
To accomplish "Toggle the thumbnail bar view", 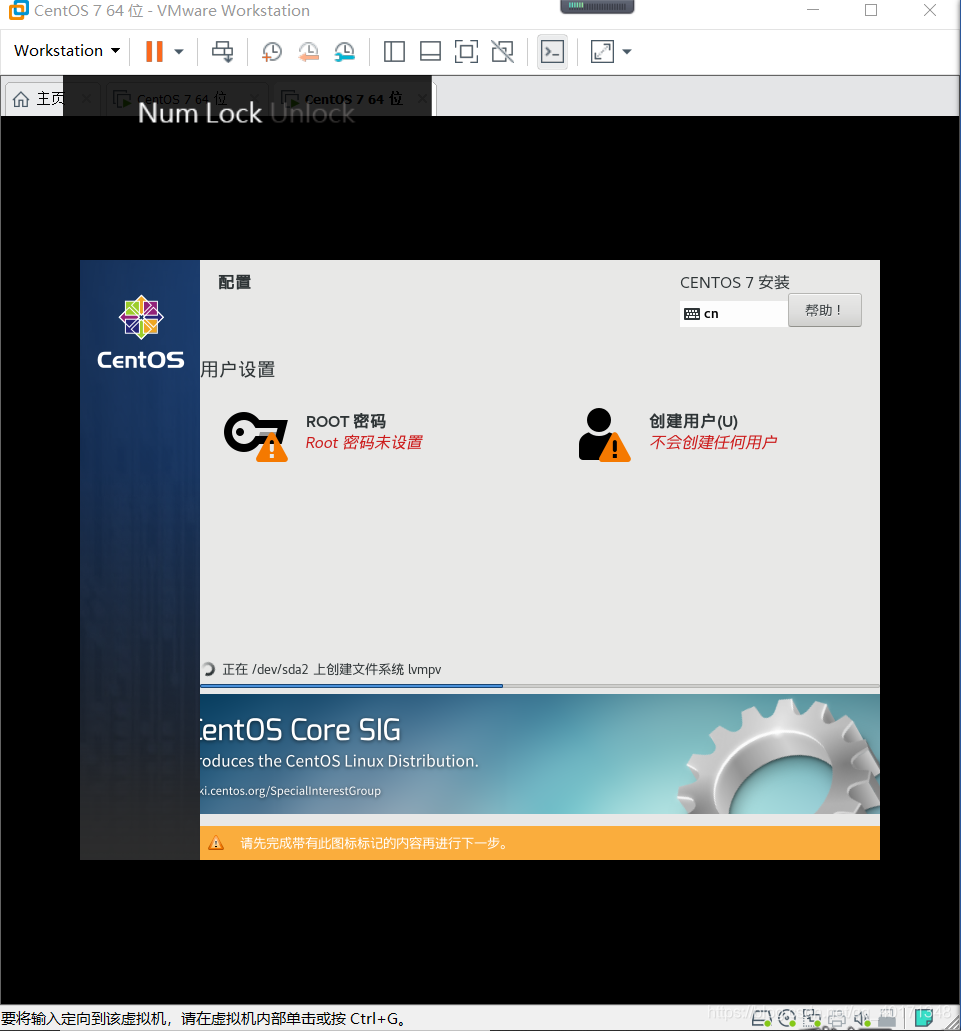I will tap(430, 51).
